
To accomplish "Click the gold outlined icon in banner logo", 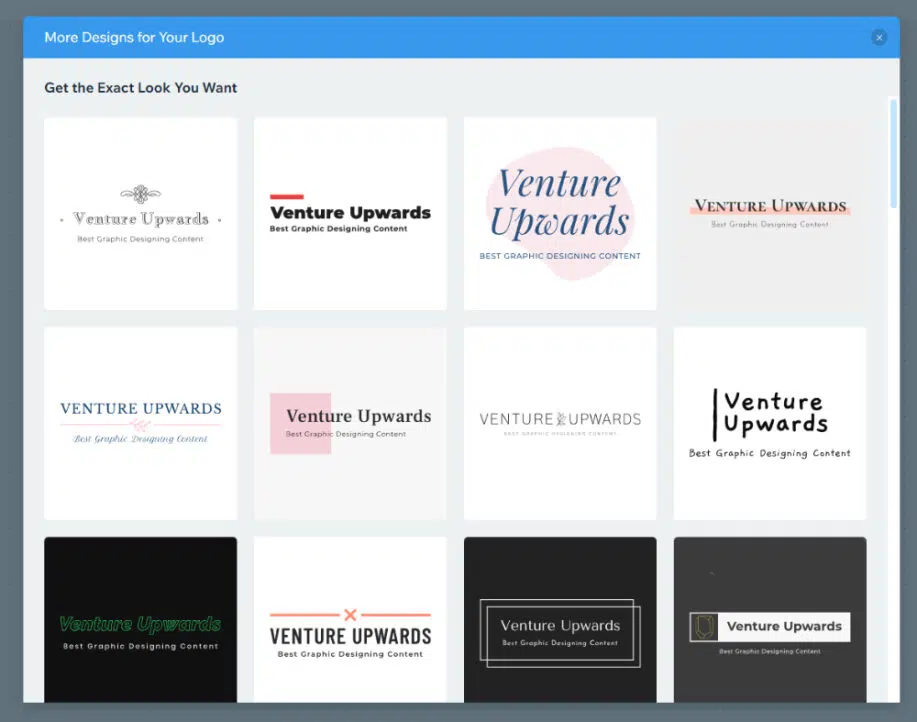I will tap(704, 627).
